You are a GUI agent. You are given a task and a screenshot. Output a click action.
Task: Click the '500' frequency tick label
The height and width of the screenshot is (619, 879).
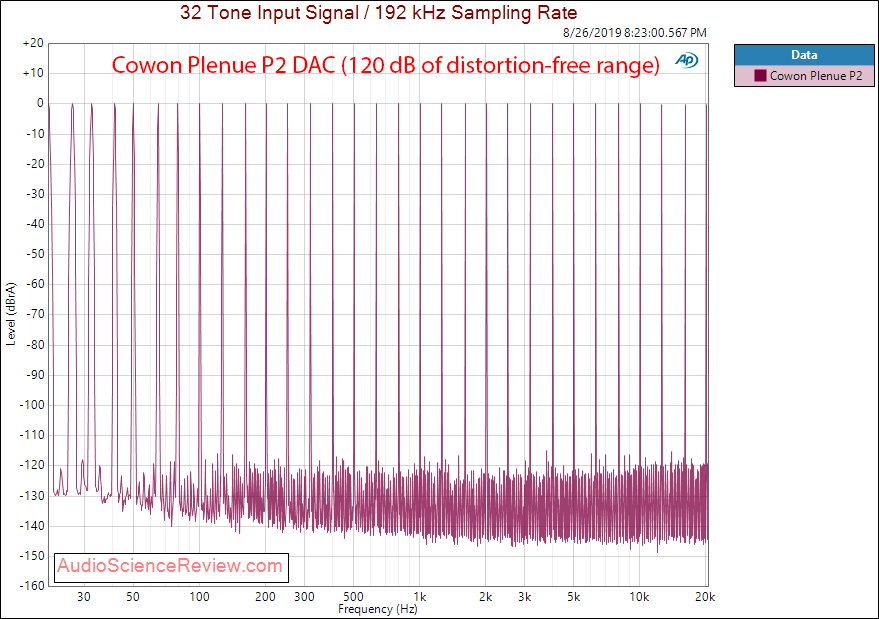(x=353, y=597)
